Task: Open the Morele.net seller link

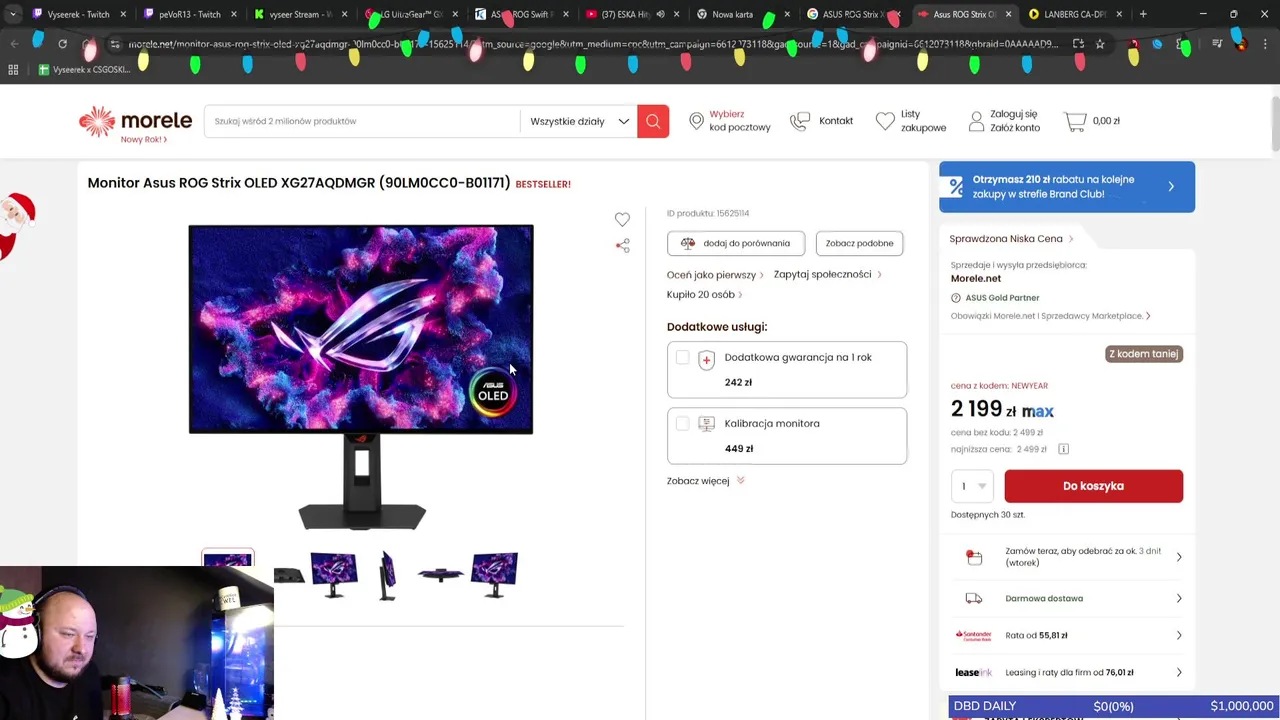Action: (976, 278)
